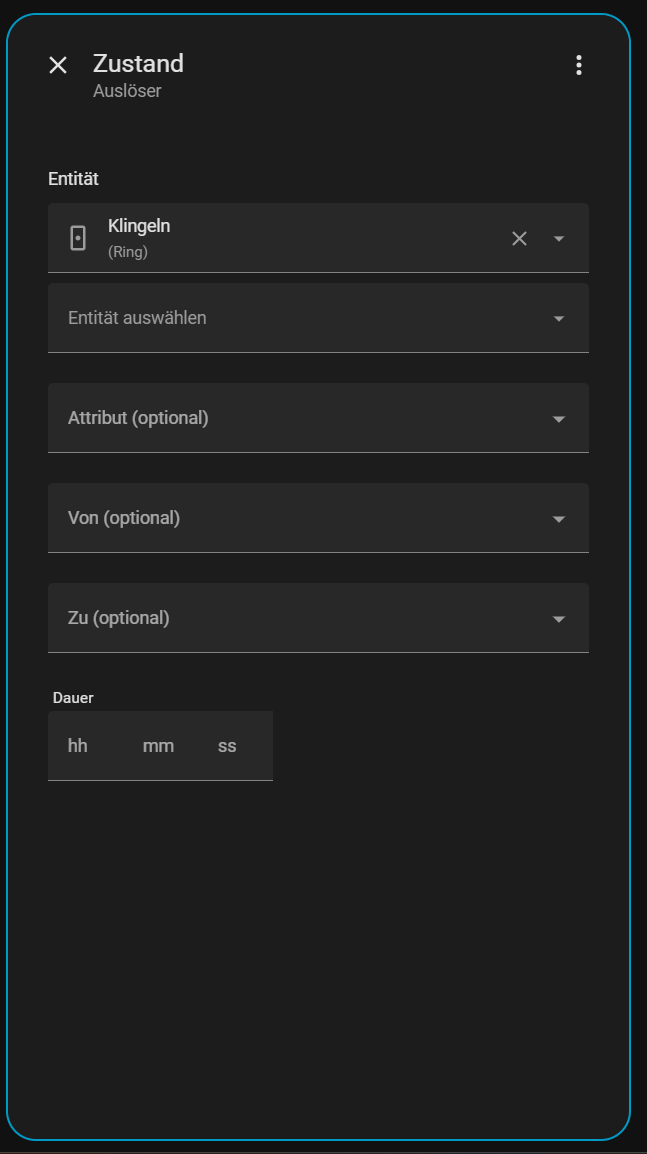The image size is (647, 1154).
Task: Open the three-dot overflow menu
Action: tap(578, 65)
